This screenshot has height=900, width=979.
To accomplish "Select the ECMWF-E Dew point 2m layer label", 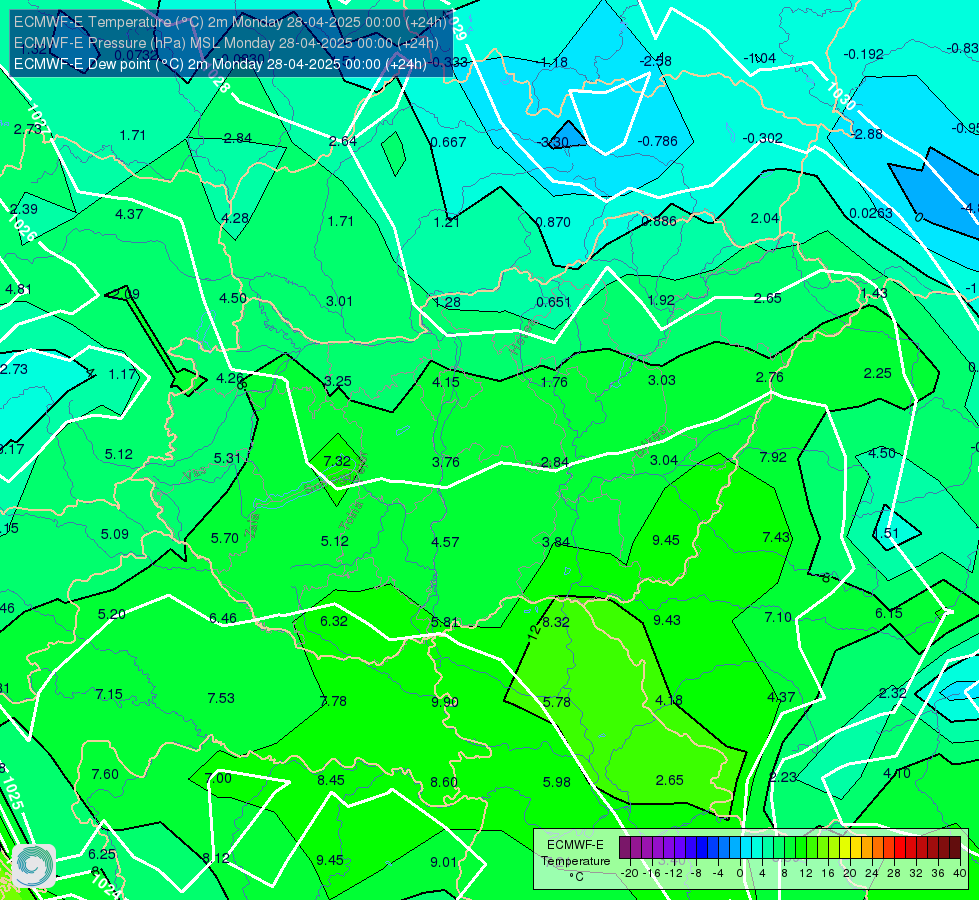I will 220,64.
